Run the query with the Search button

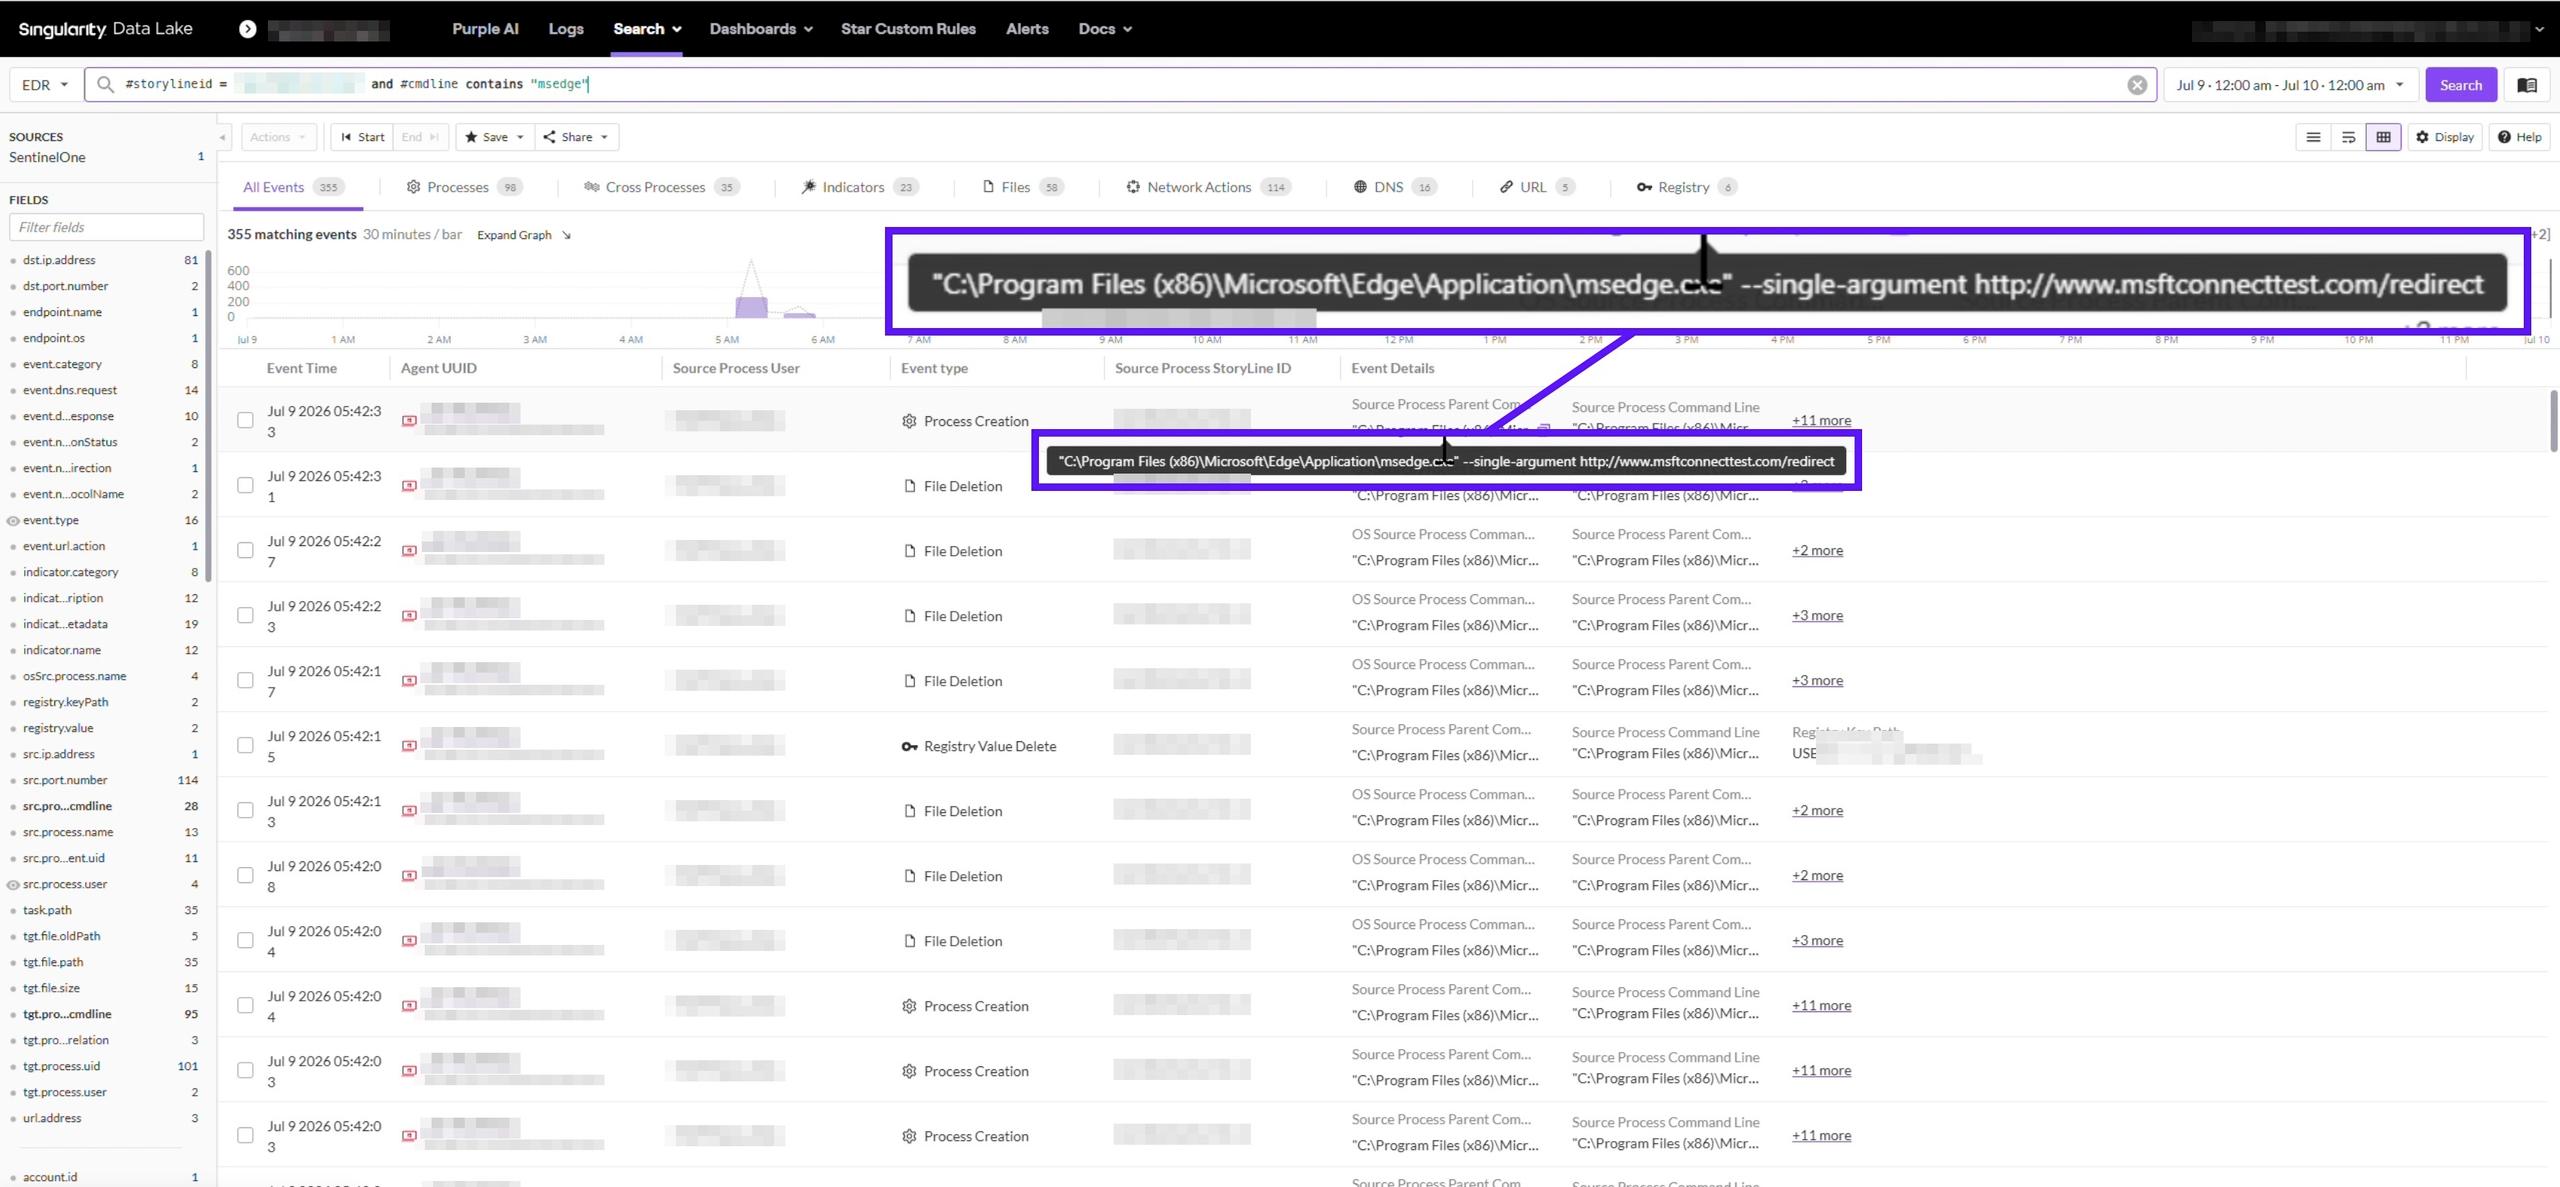pyautogui.click(x=2460, y=85)
